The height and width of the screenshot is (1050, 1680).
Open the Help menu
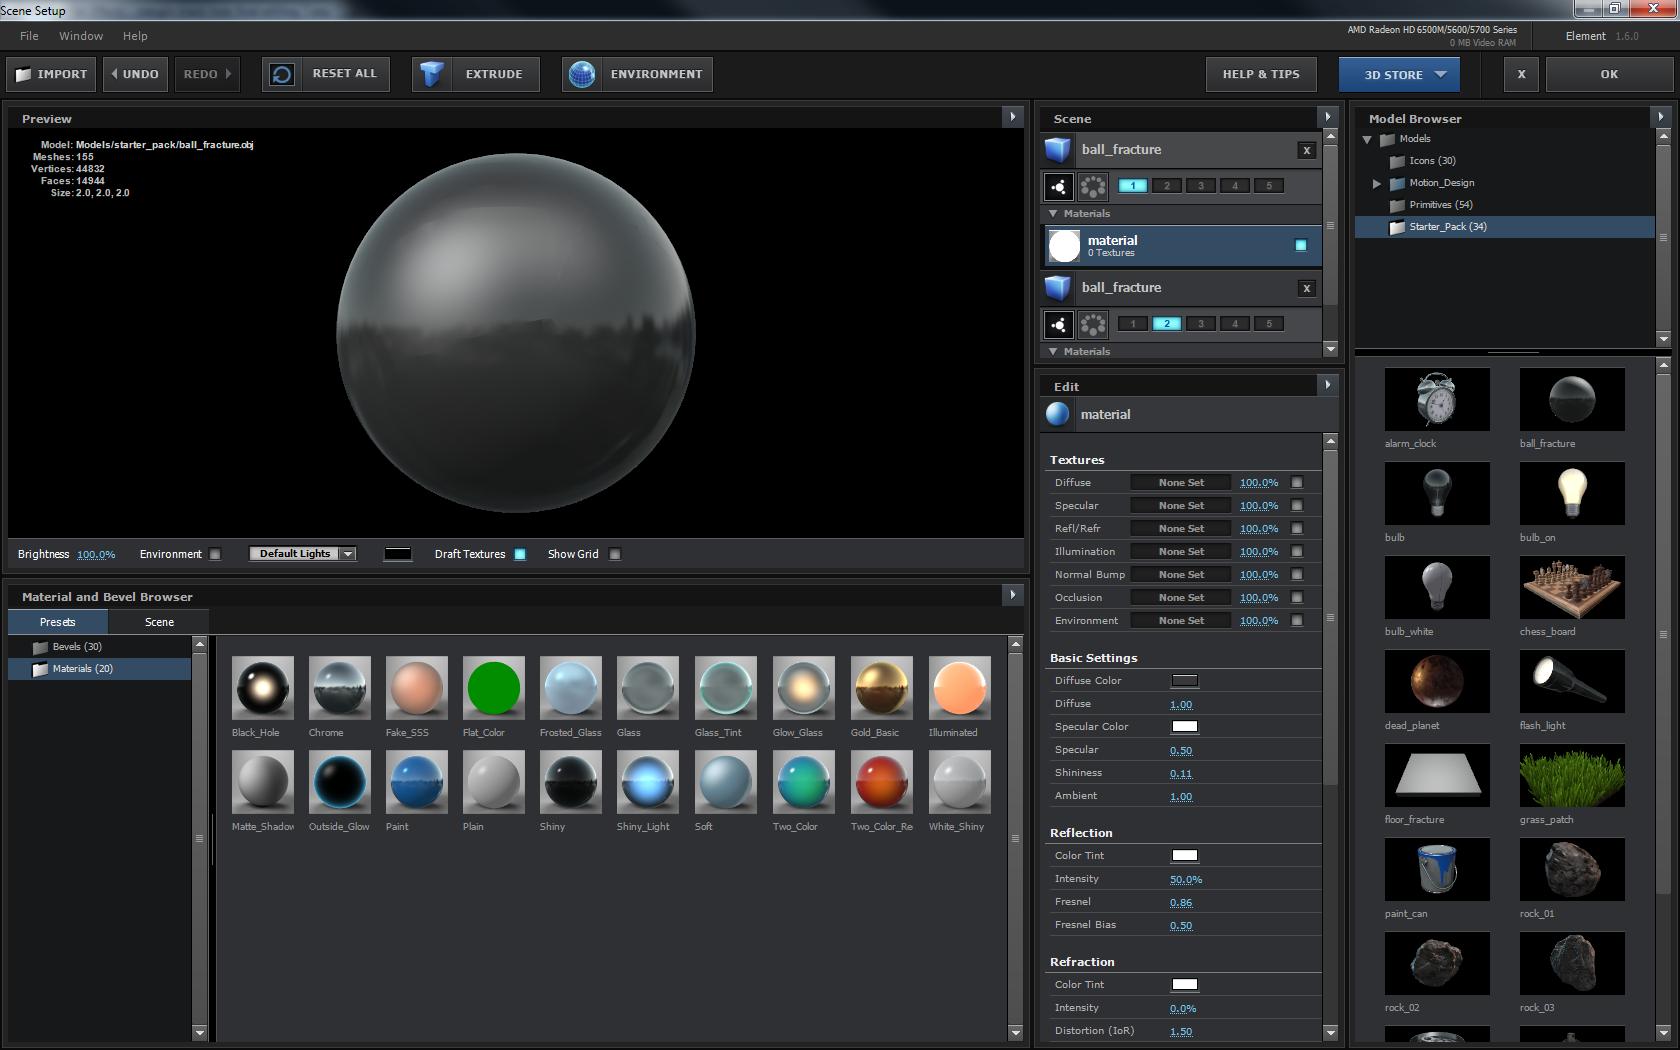(135, 36)
